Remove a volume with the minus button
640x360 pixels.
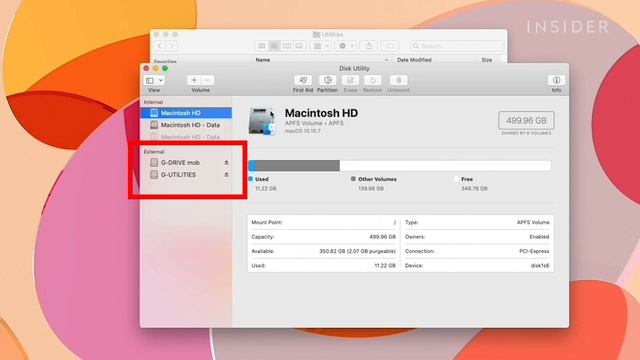207,80
